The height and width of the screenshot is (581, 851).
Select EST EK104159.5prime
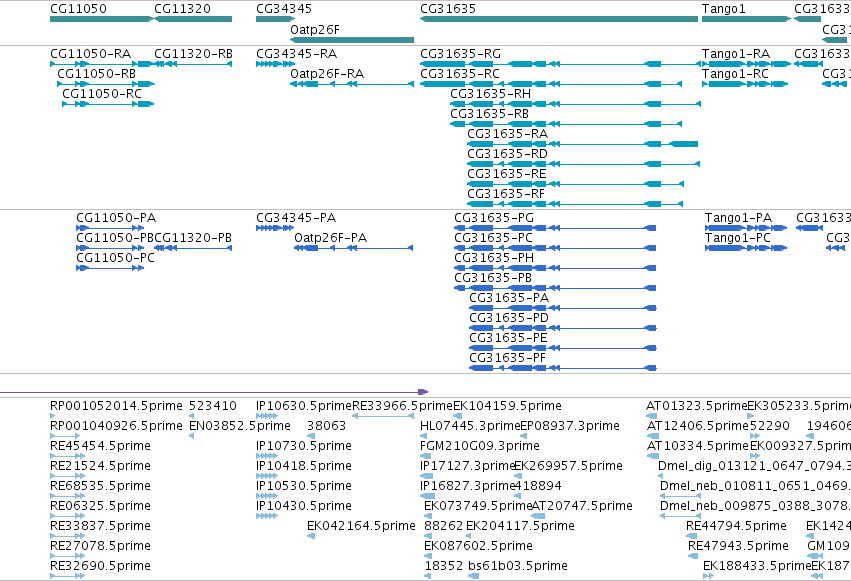click(457, 416)
